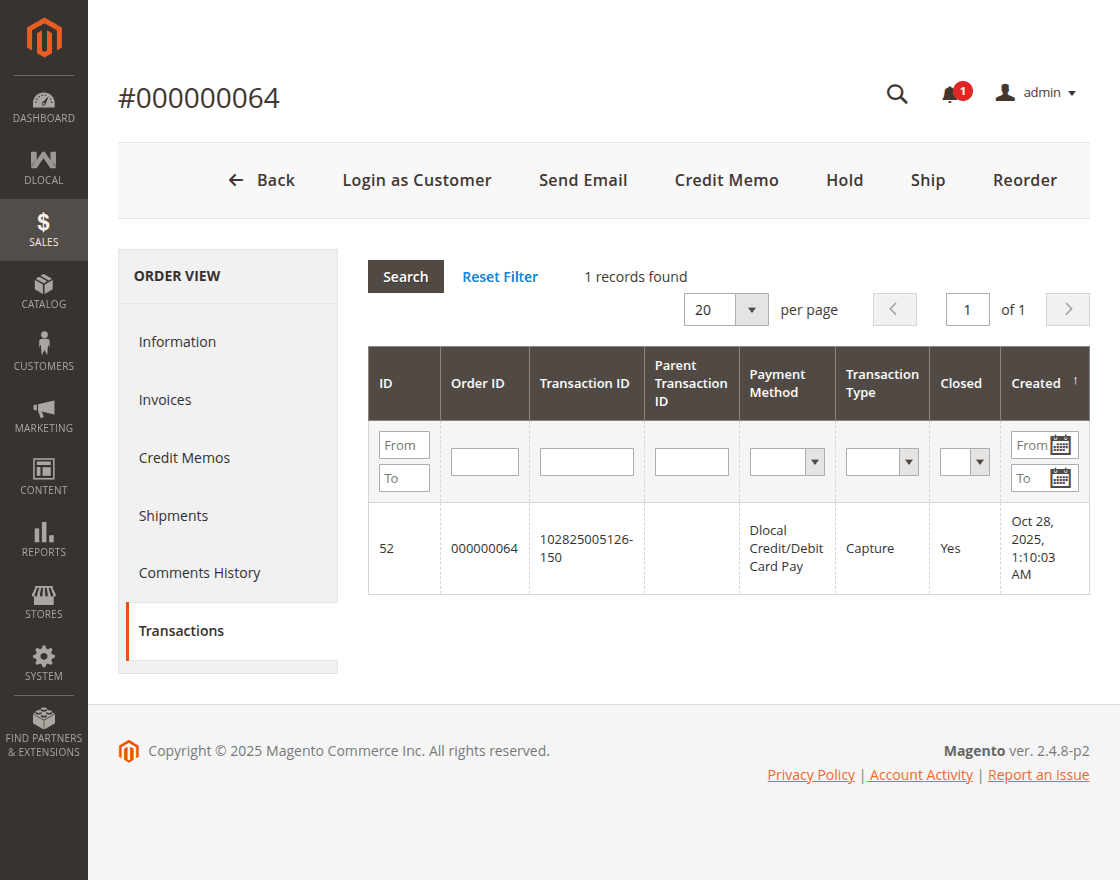Click the Reset Filter link
This screenshot has height=880, width=1120.
tap(500, 276)
